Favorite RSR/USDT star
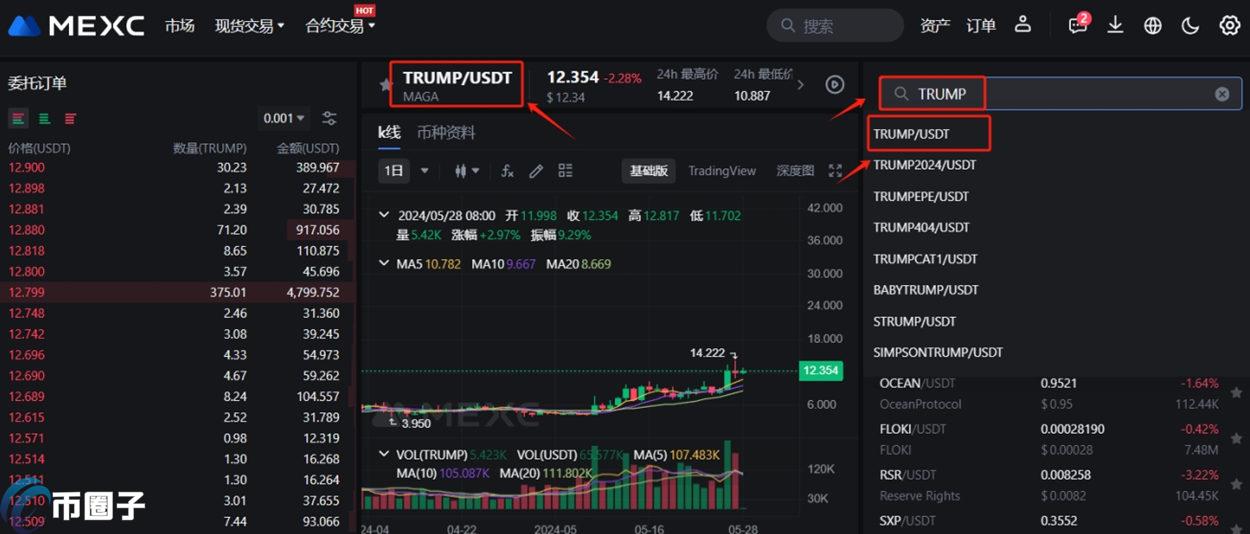 click(1237, 485)
